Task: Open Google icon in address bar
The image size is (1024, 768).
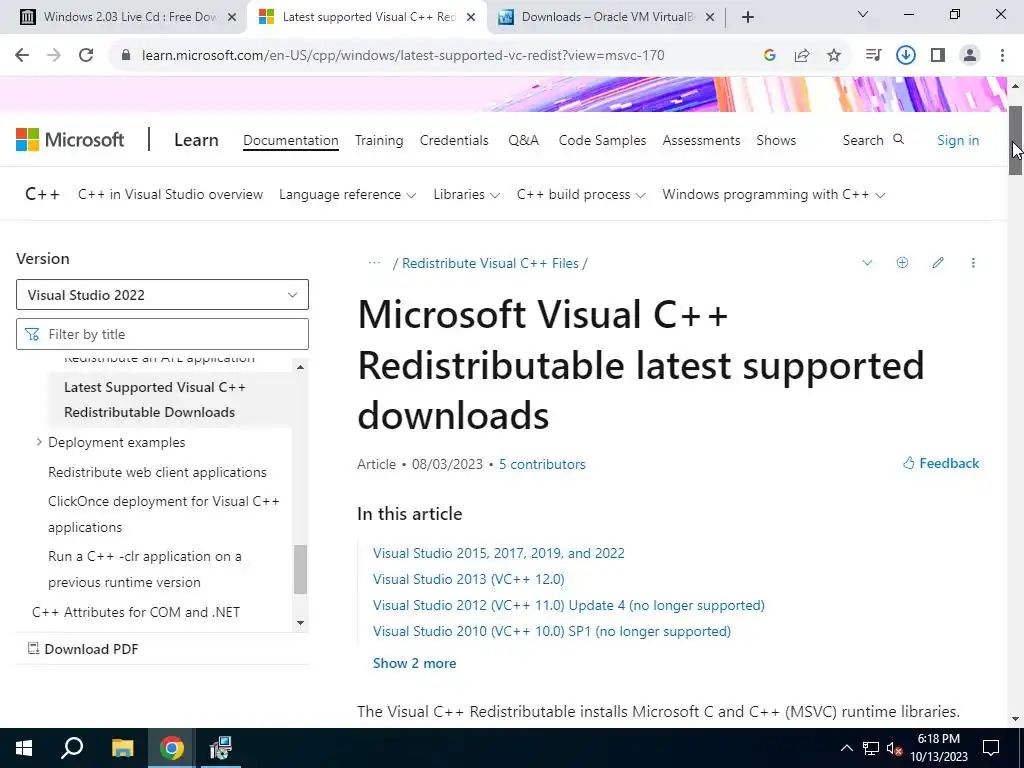Action: 769,56
